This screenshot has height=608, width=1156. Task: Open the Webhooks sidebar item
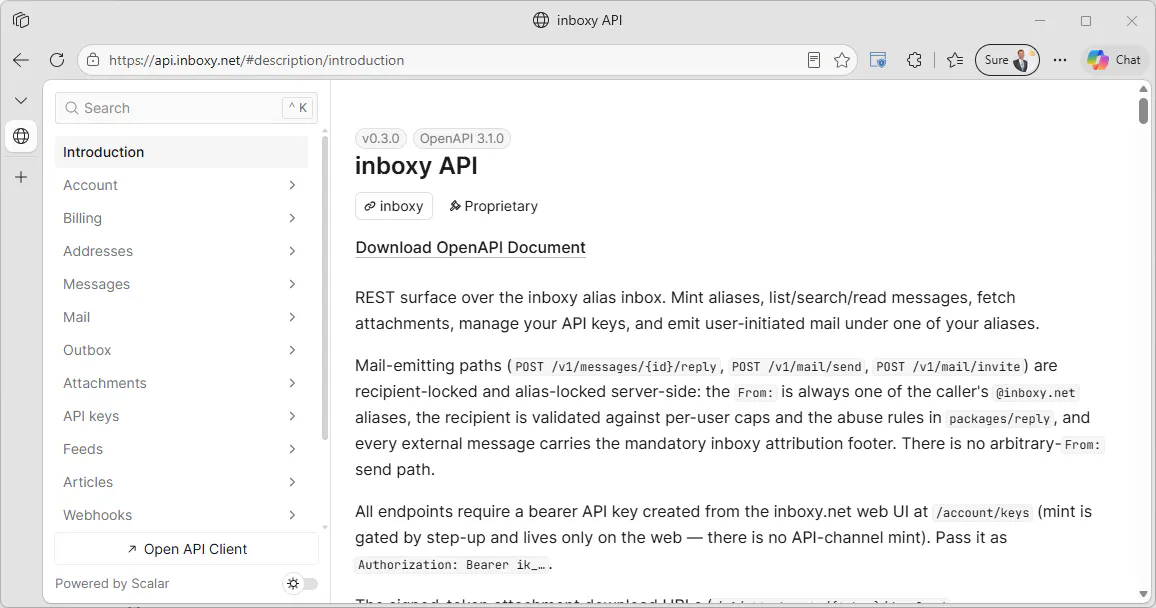pyautogui.click(x=181, y=515)
